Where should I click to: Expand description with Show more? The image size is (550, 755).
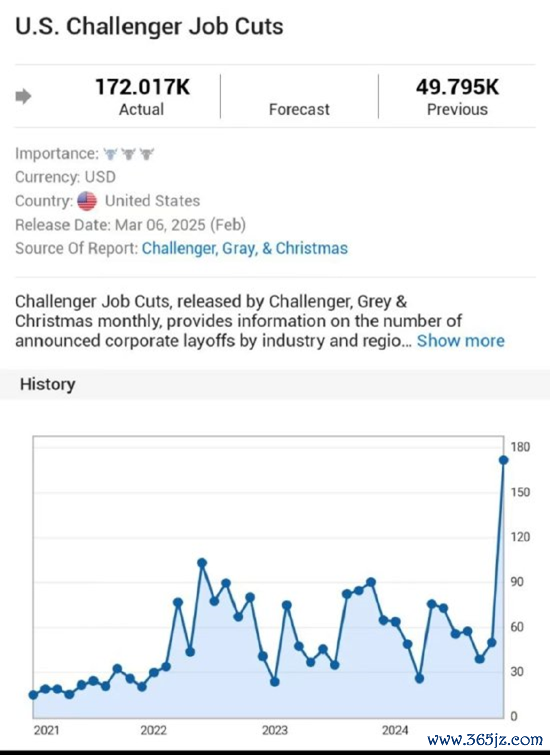click(460, 340)
